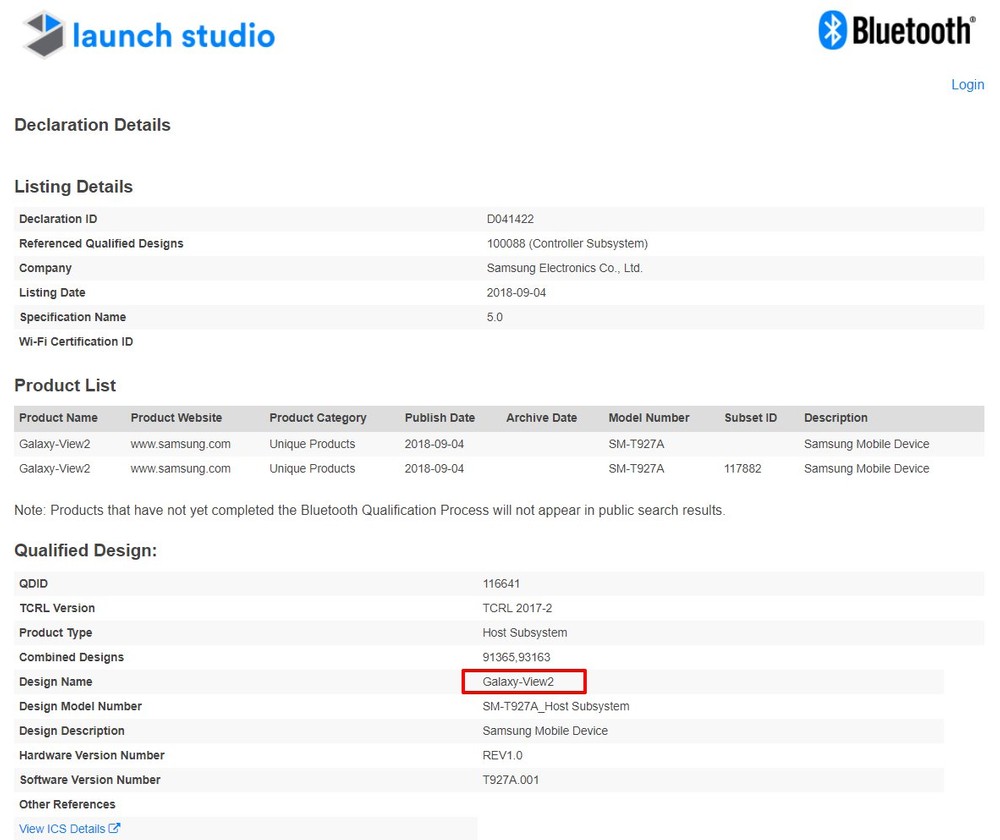Click the Bluetooth Qualification Process note text
This screenshot has height=840, width=1000.
click(x=369, y=510)
